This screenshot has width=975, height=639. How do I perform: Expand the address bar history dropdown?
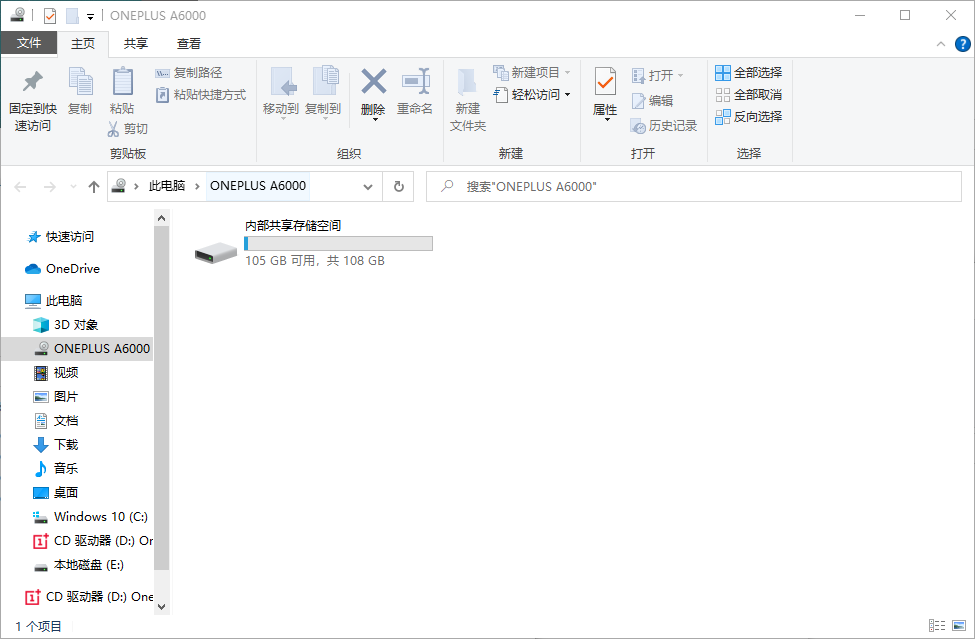(x=367, y=186)
